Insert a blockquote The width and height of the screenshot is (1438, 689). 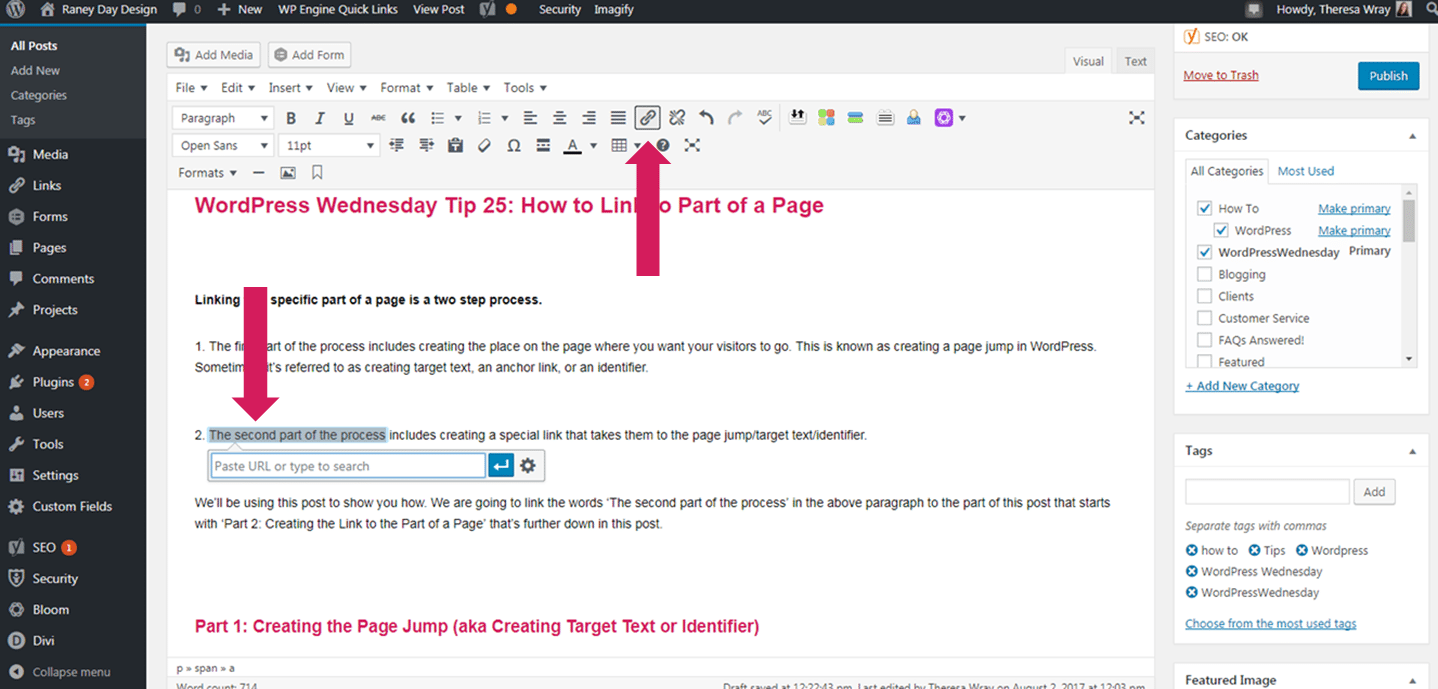point(408,118)
